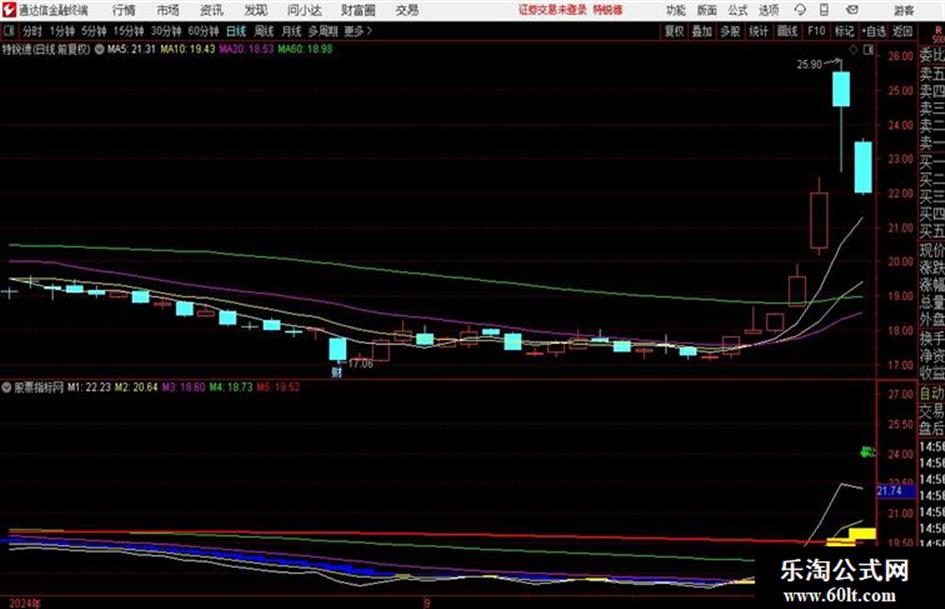Screen dimensions: 945x609
Task: Click the 财 event marker under the candle
Action: click(x=337, y=373)
